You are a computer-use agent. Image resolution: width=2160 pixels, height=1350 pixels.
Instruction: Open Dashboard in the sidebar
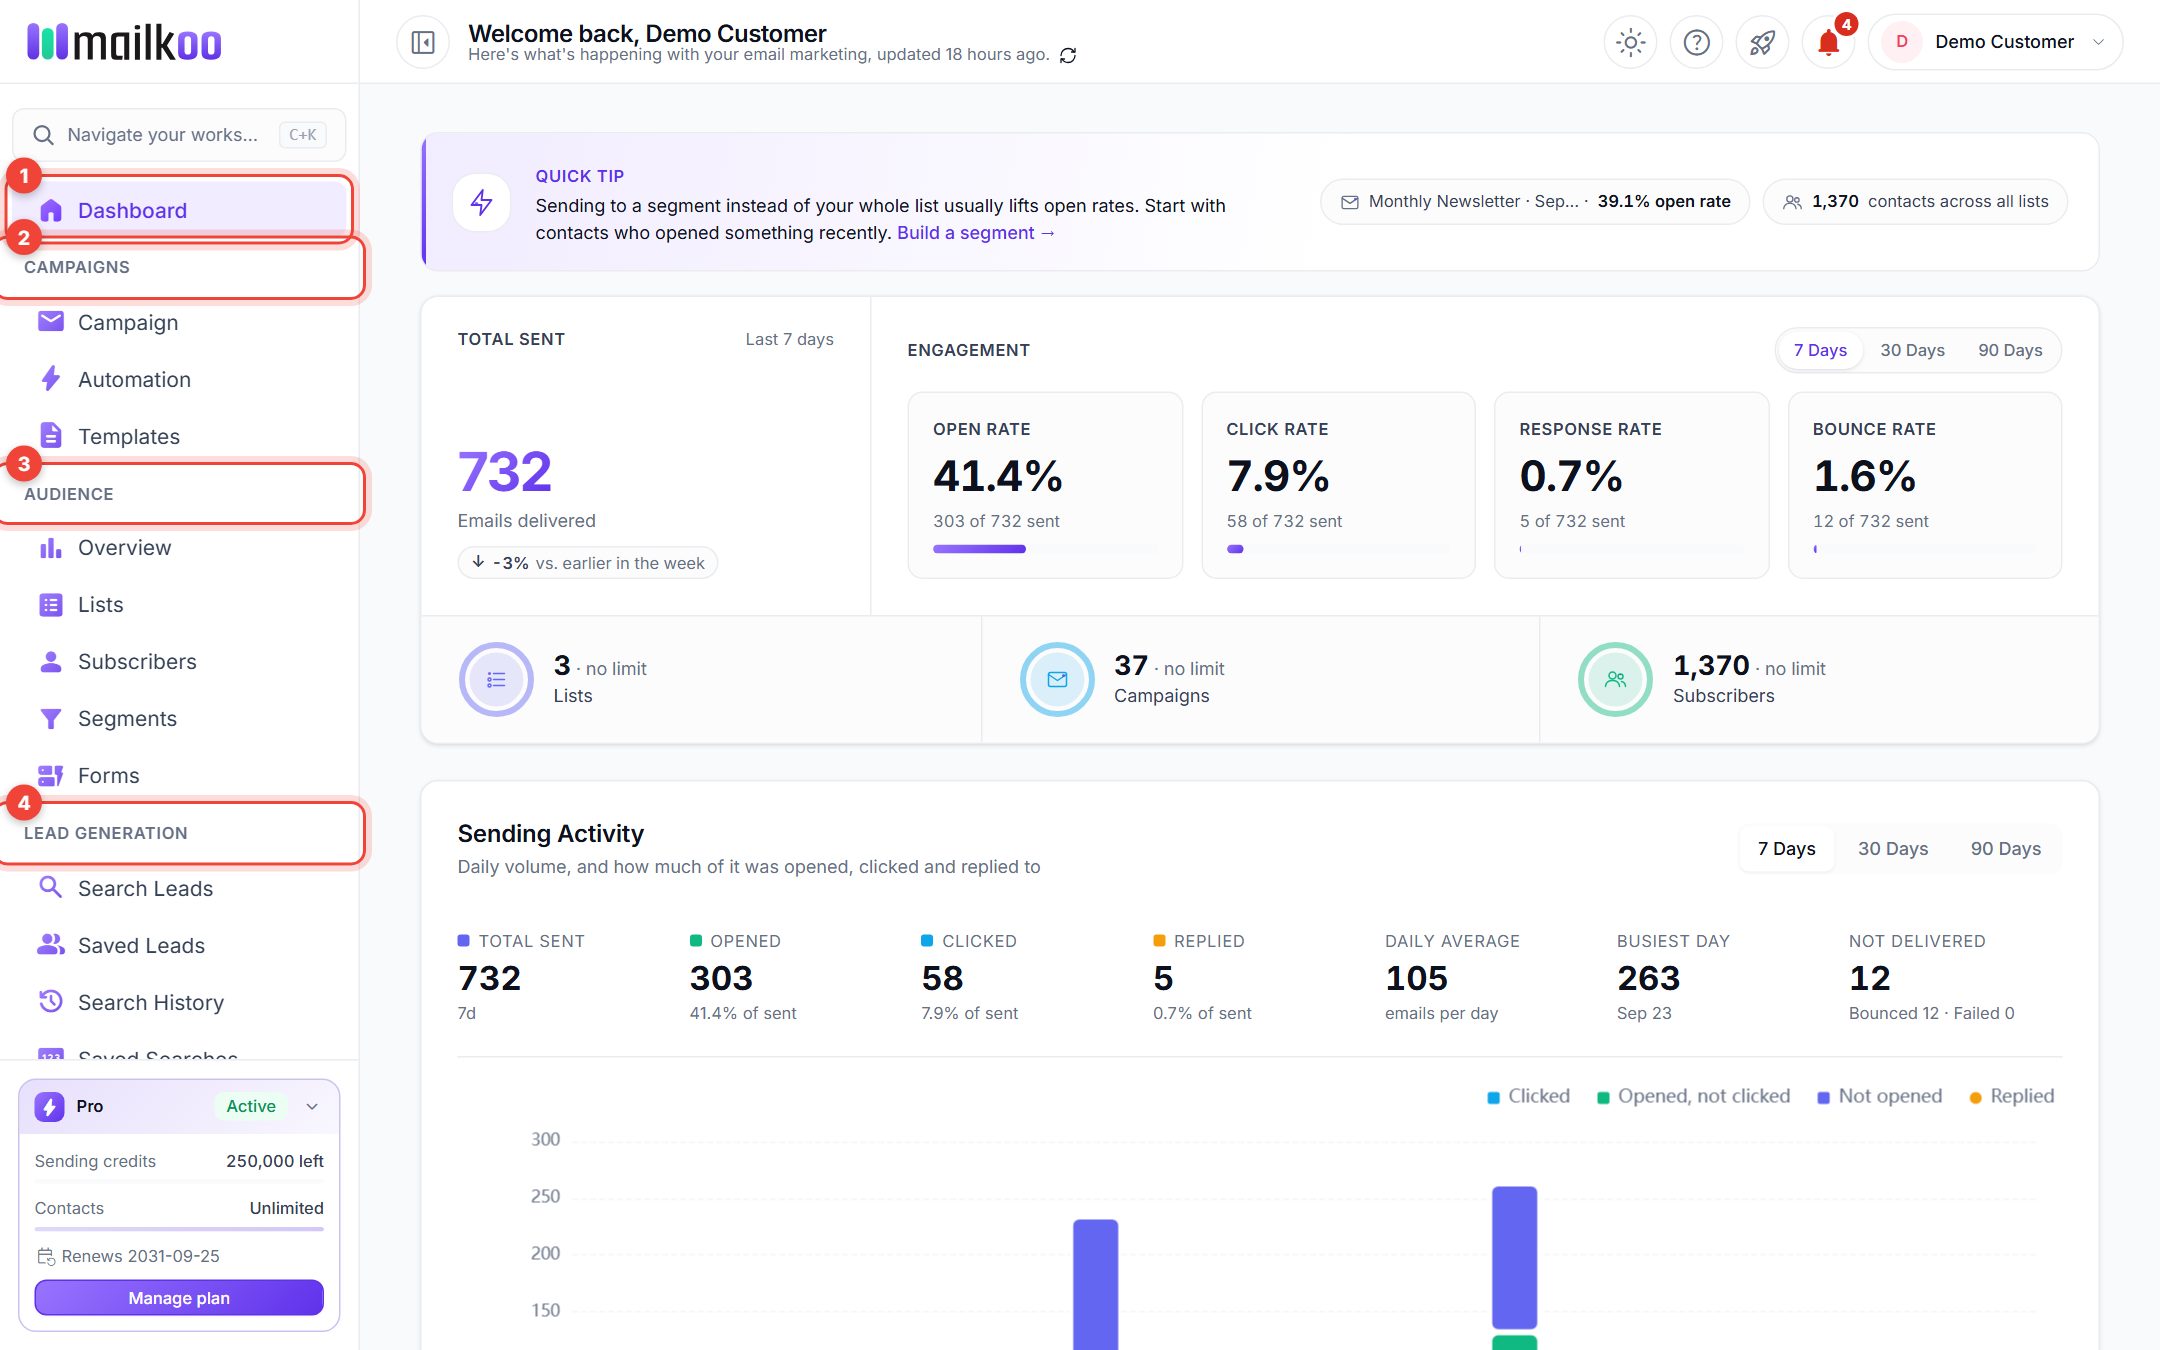[179, 210]
